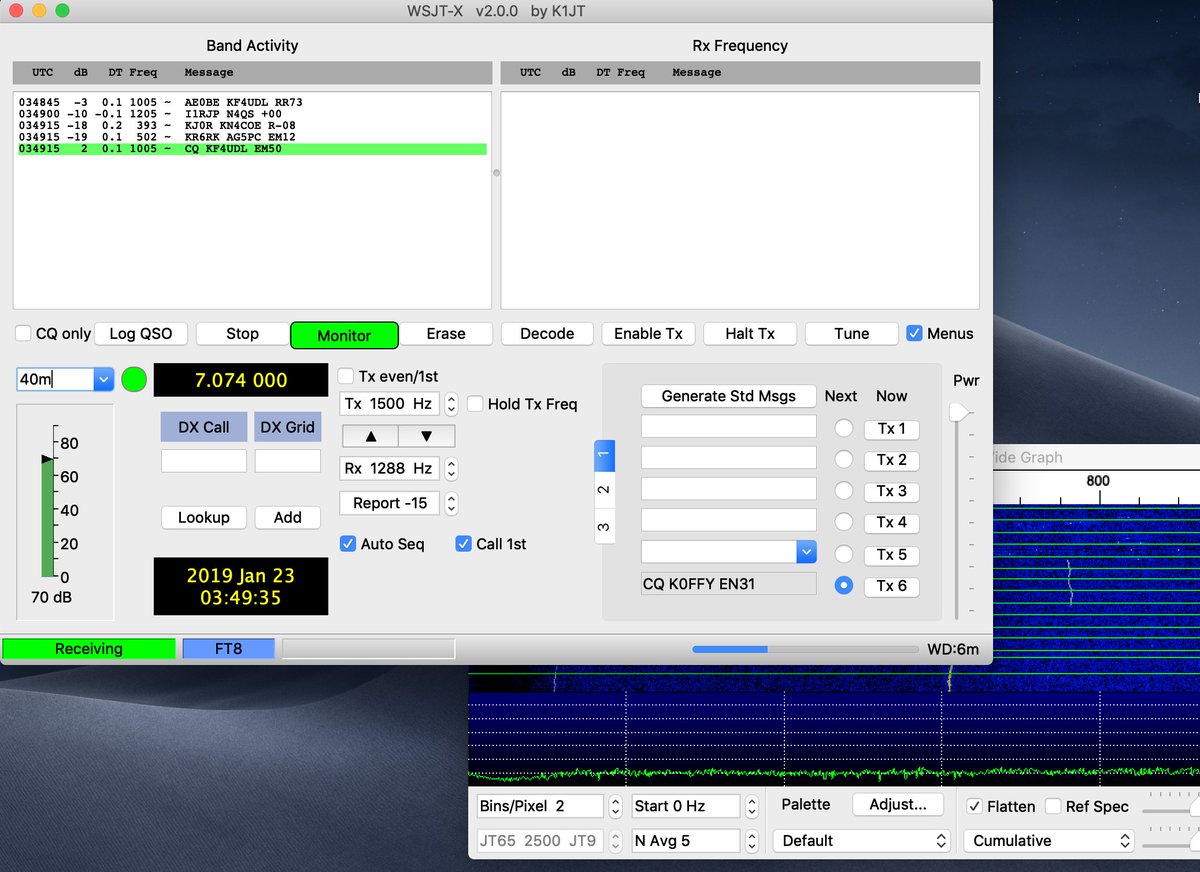Click Enable Tx button
Screen dimensions: 1200x872
(x=648, y=334)
